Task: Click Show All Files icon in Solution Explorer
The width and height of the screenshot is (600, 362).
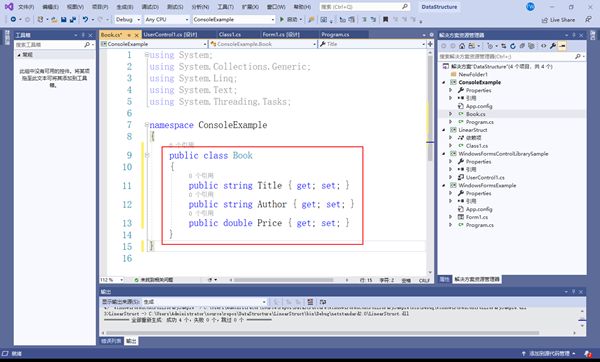Action: coord(531,46)
